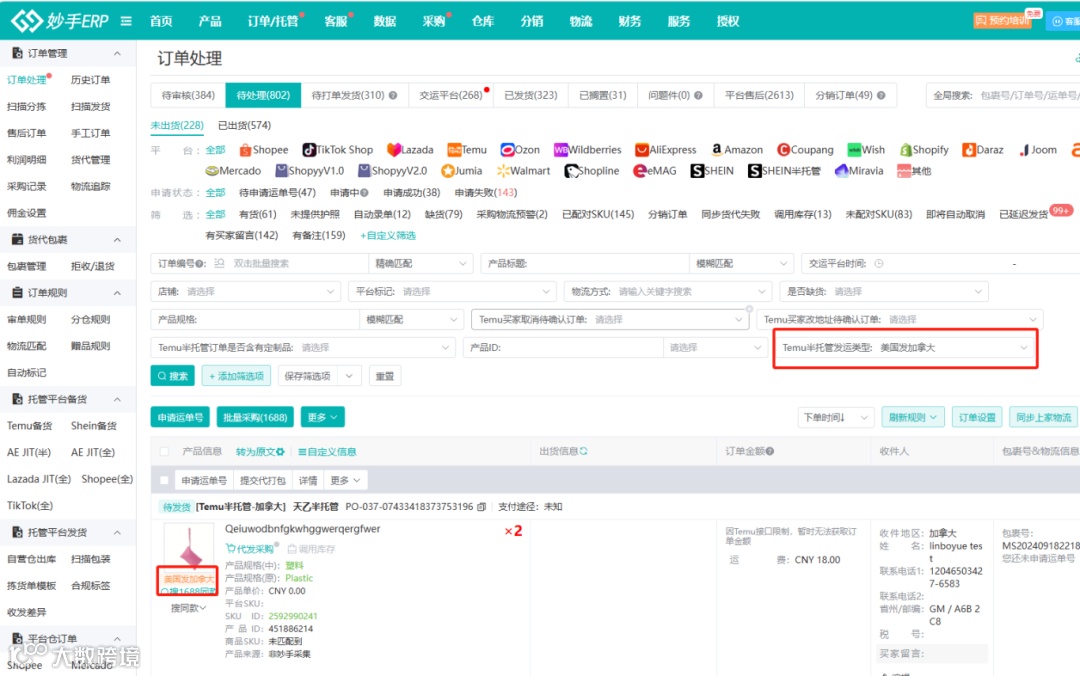Filter by Miravia platform
This screenshot has height=676, width=1080.
click(859, 171)
